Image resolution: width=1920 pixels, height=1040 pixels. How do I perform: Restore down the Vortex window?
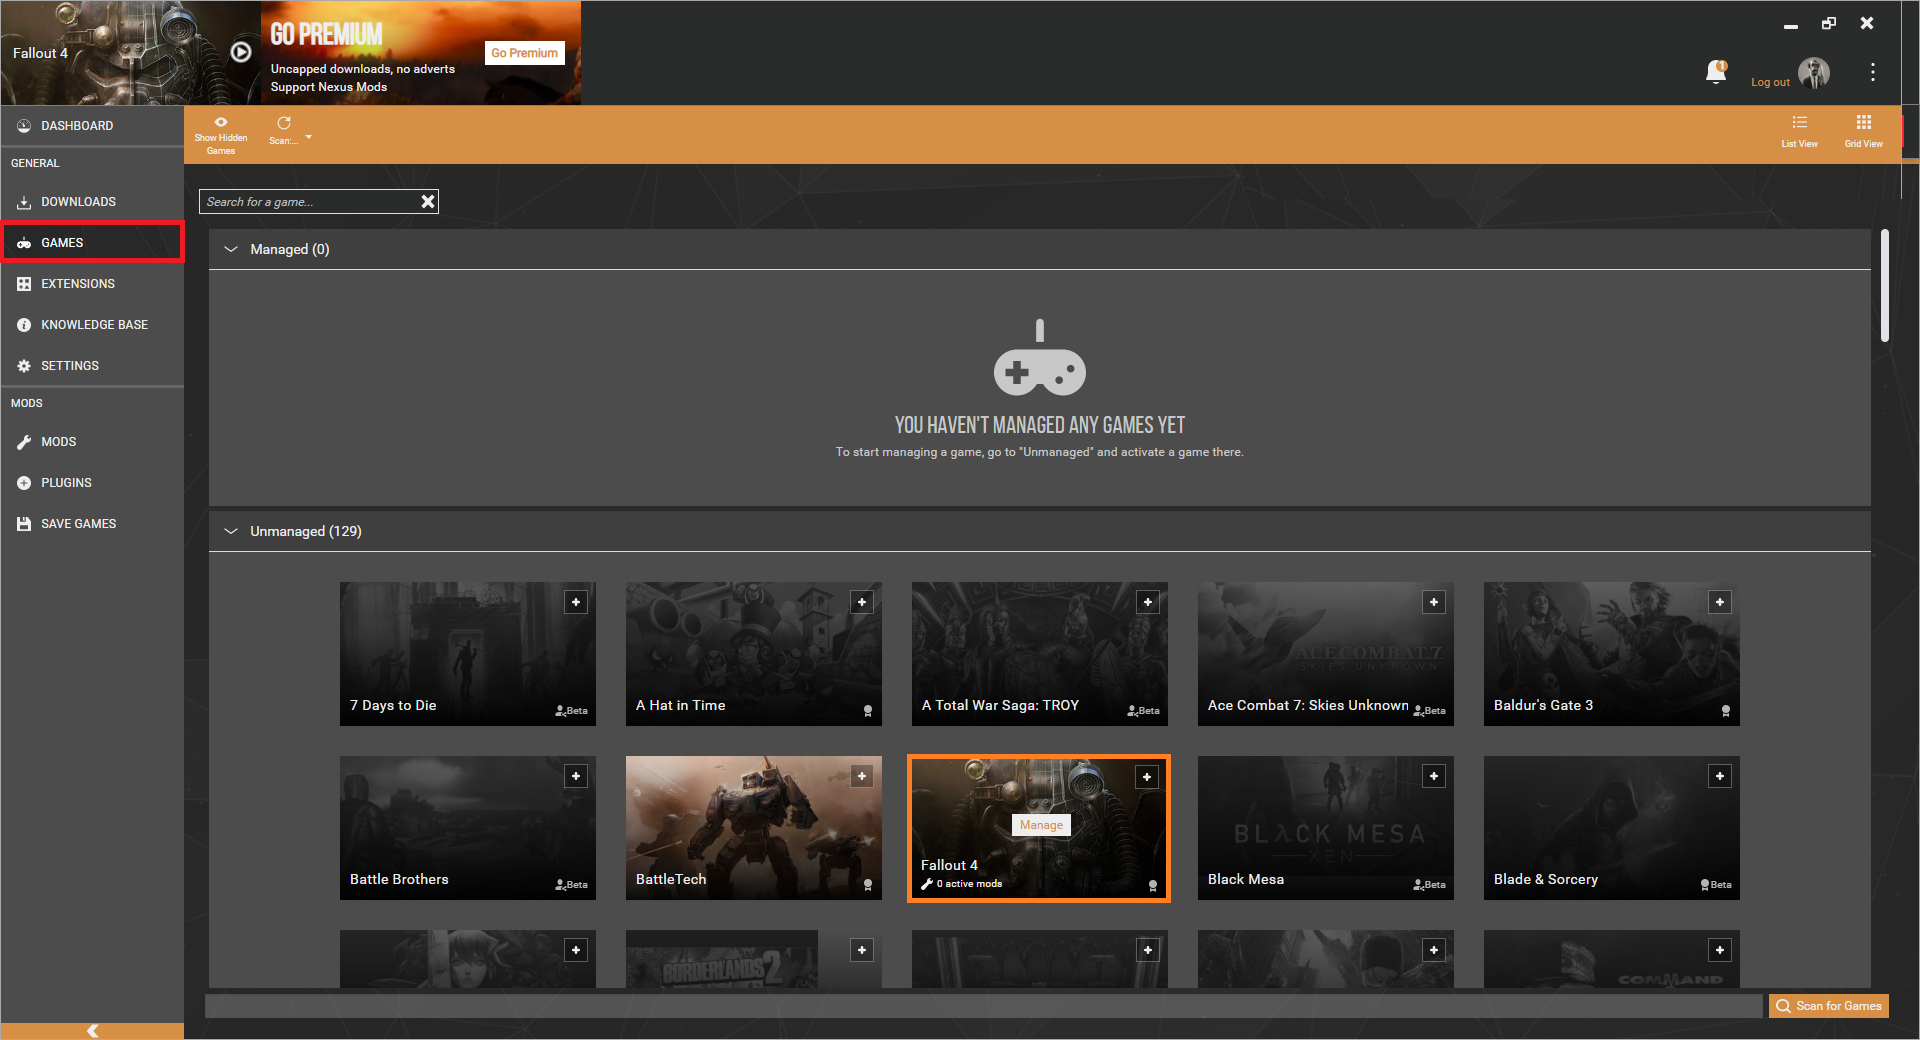[x=1829, y=23]
